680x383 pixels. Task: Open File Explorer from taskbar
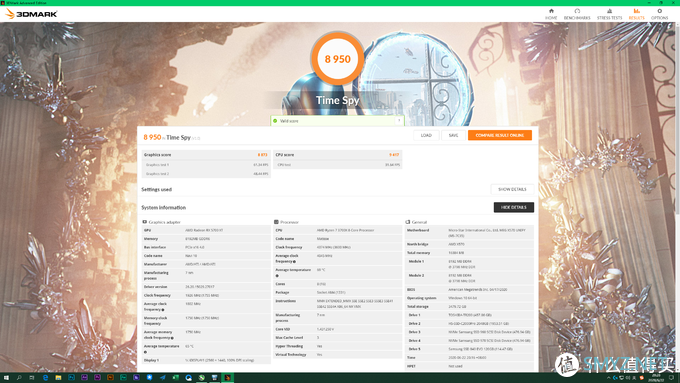58,378
